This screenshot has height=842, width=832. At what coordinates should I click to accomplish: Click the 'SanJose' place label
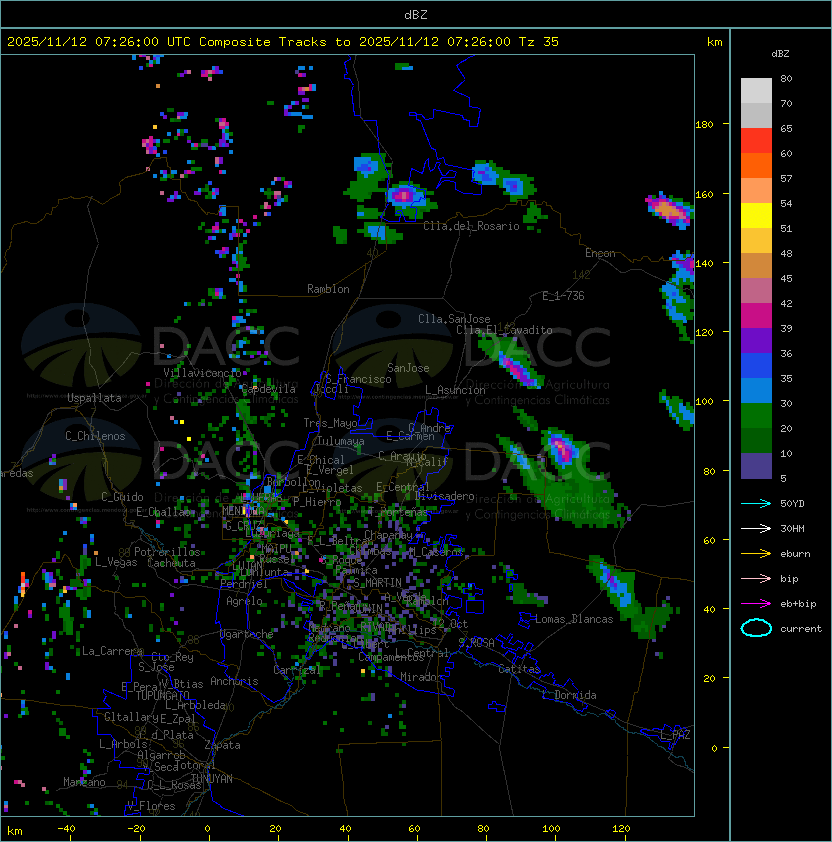(408, 368)
